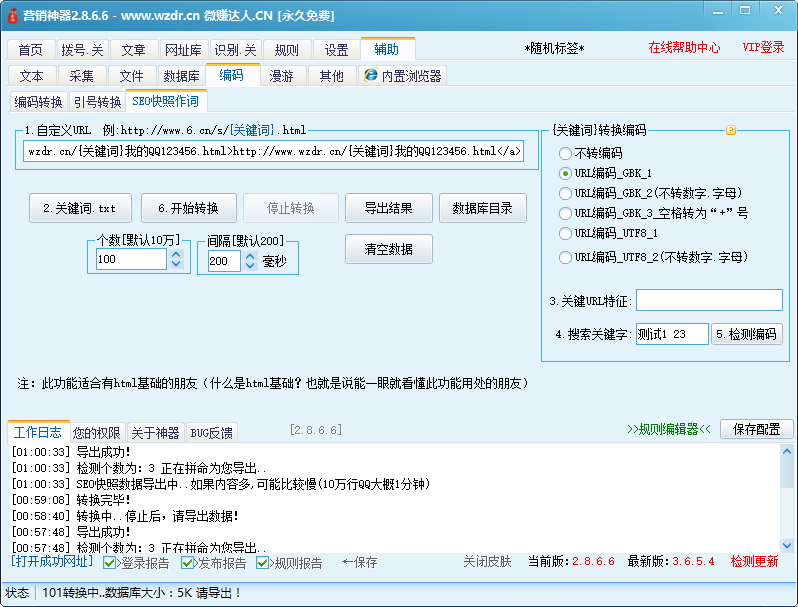Switch to the 设置 main tab
Viewport: 798px width, 607px height.
(x=337, y=50)
